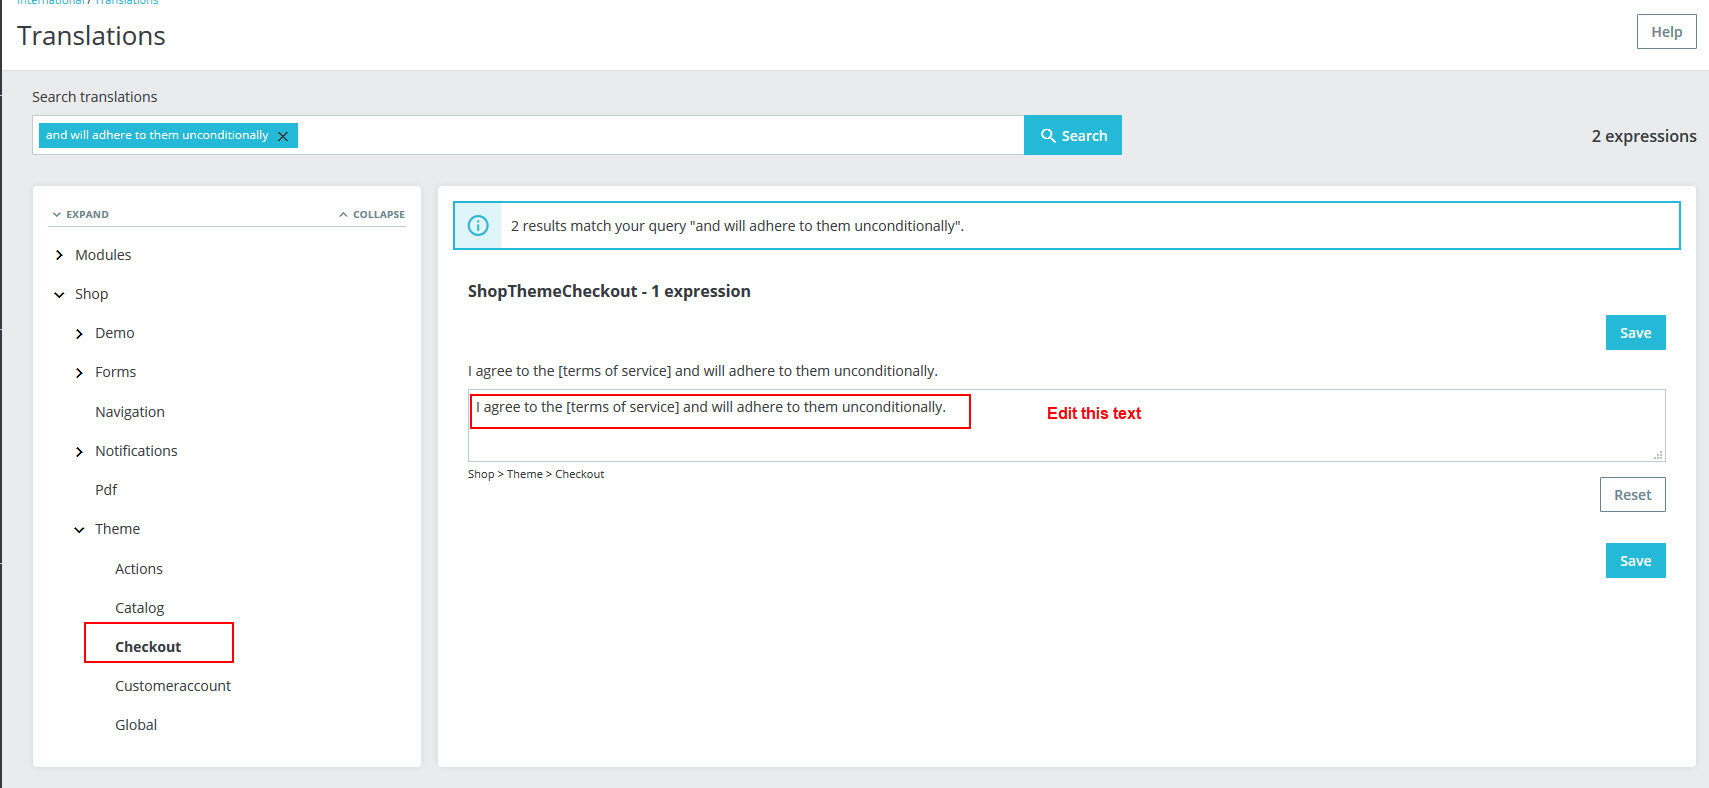
Task: Click the source string above the text area
Action: pos(703,371)
